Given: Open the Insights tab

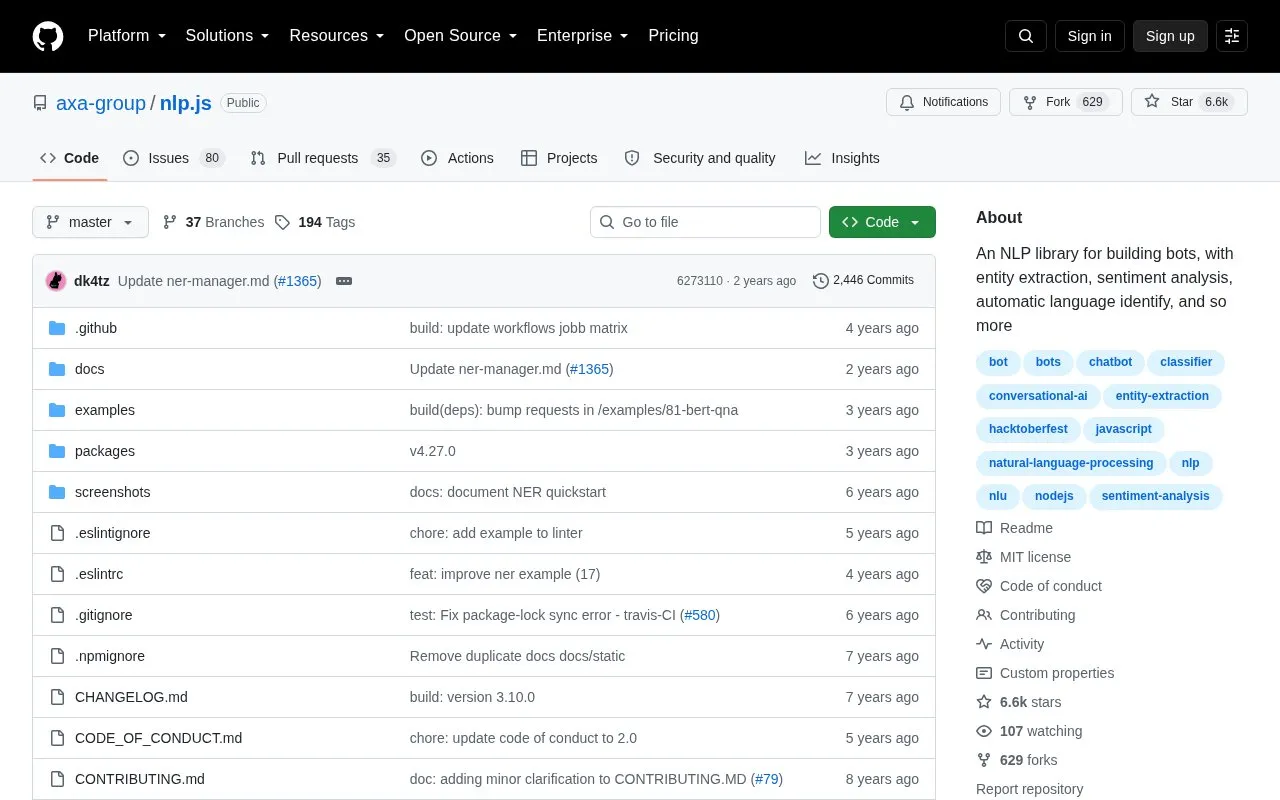Looking at the screenshot, I should (x=842, y=158).
